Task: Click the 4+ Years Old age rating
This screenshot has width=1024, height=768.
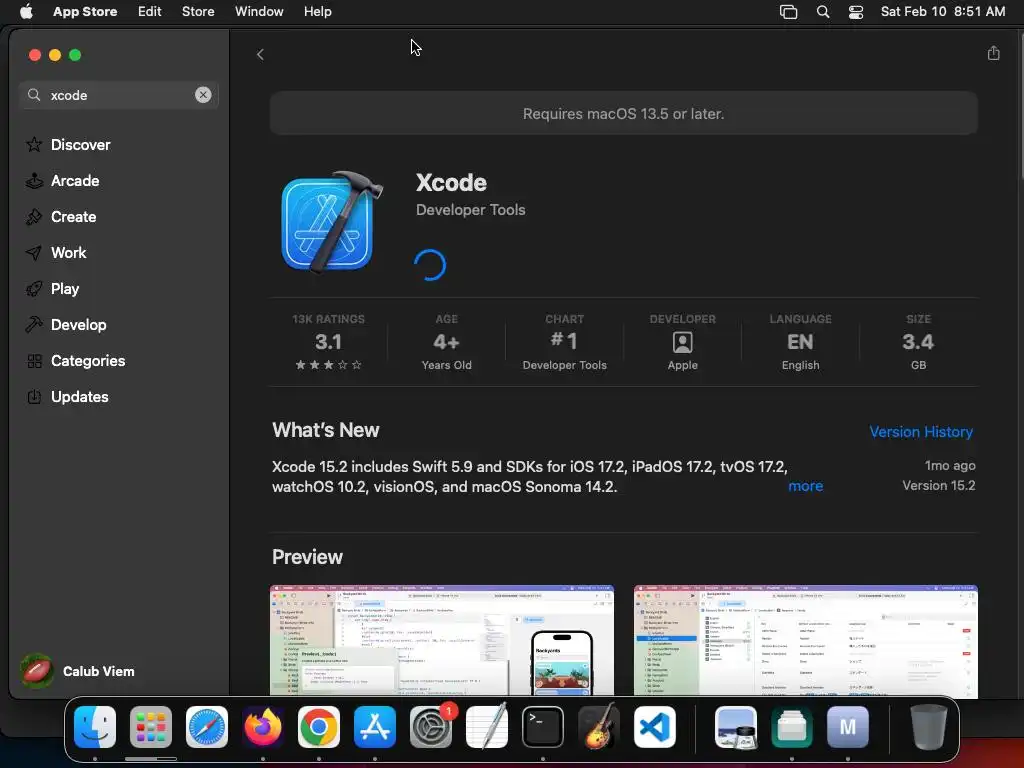Action: click(x=446, y=342)
